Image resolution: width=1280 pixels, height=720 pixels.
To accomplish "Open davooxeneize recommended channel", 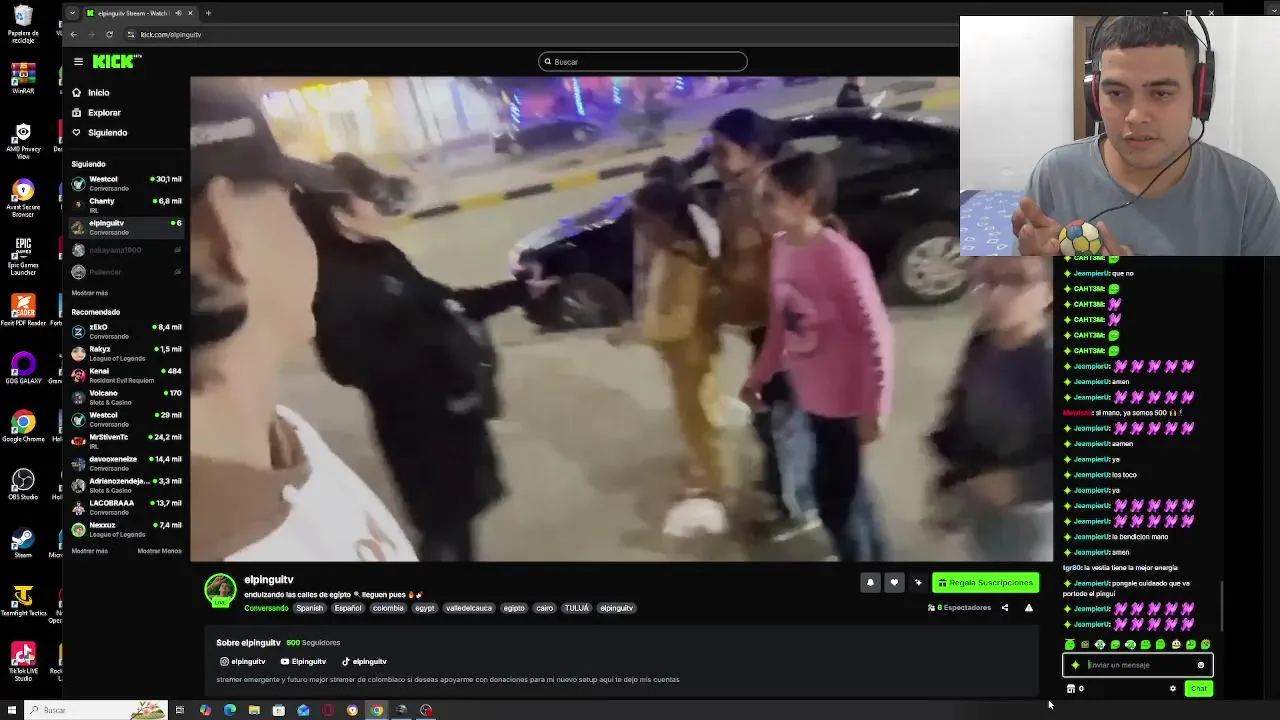I will coord(127,463).
